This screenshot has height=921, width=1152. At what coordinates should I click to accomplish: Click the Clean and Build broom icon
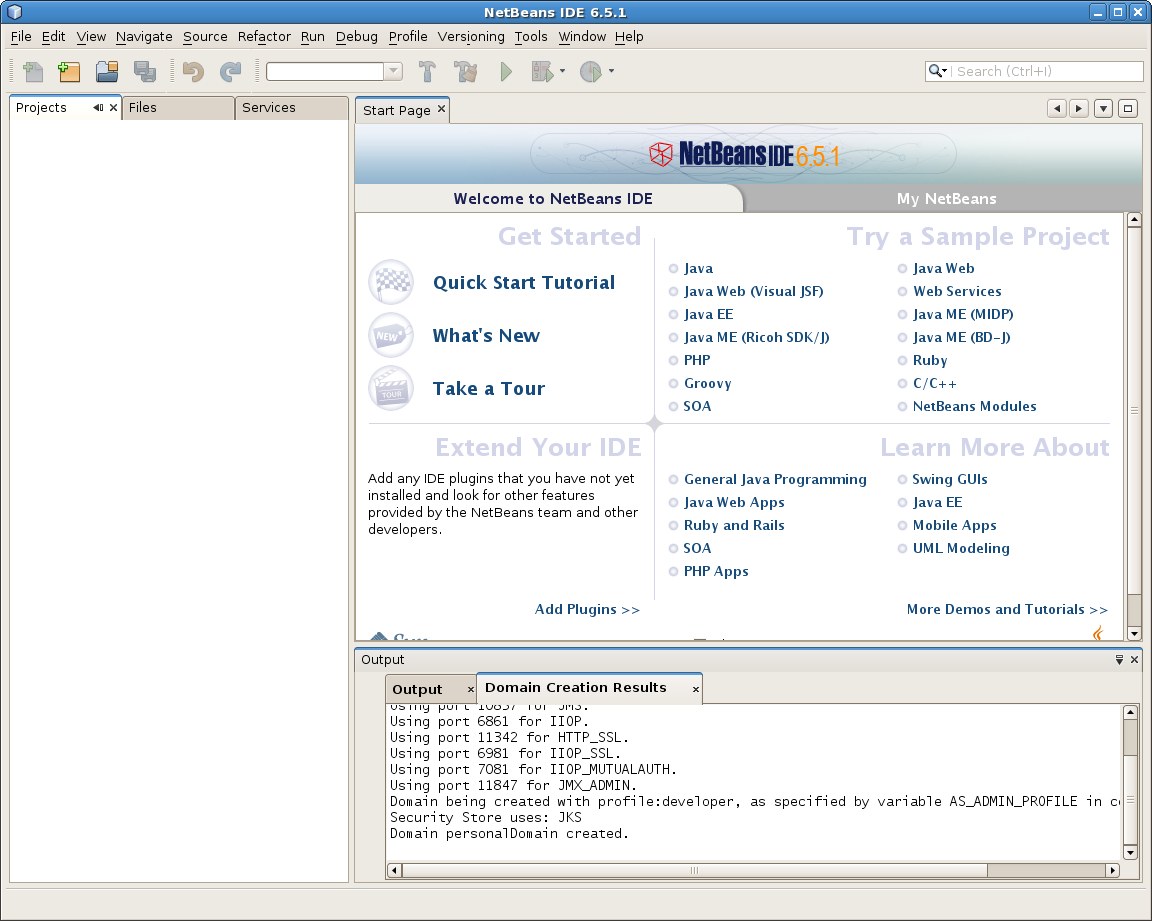pos(466,71)
